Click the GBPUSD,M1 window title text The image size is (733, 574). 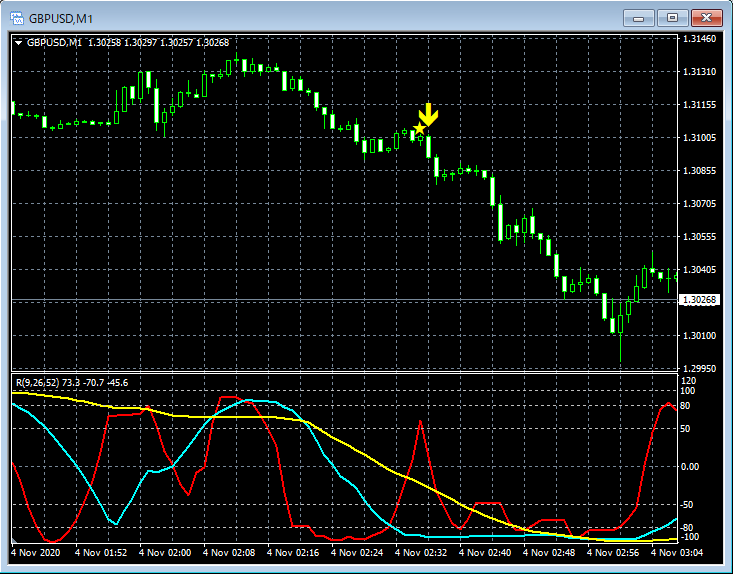(x=61, y=19)
